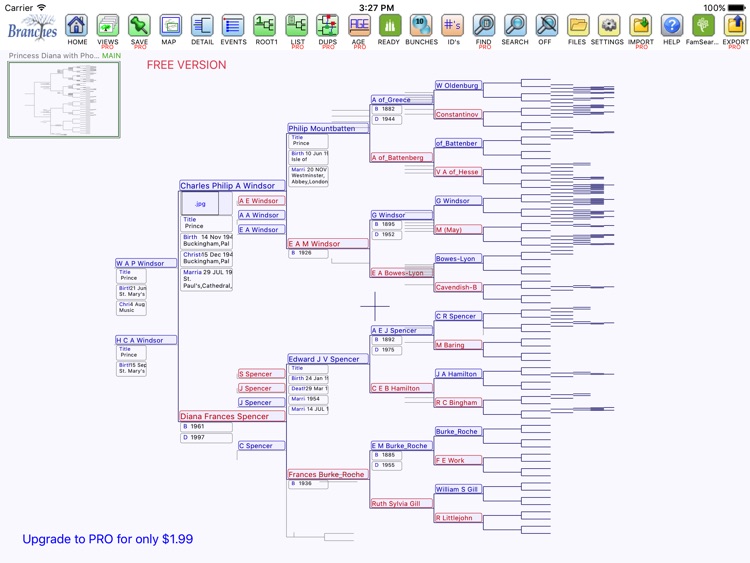
Task: Open SETTINGS gear icon
Action: [x=609, y=26]
